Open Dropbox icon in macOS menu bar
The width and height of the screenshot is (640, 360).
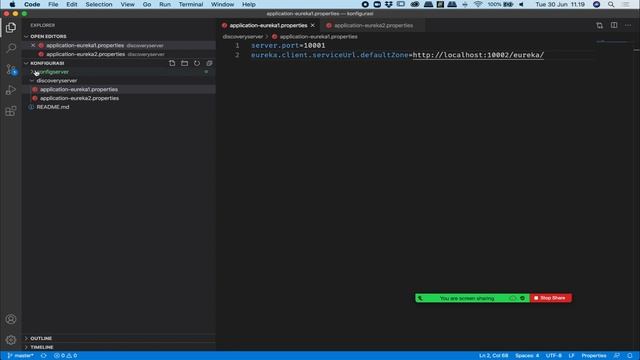[389, 4]
